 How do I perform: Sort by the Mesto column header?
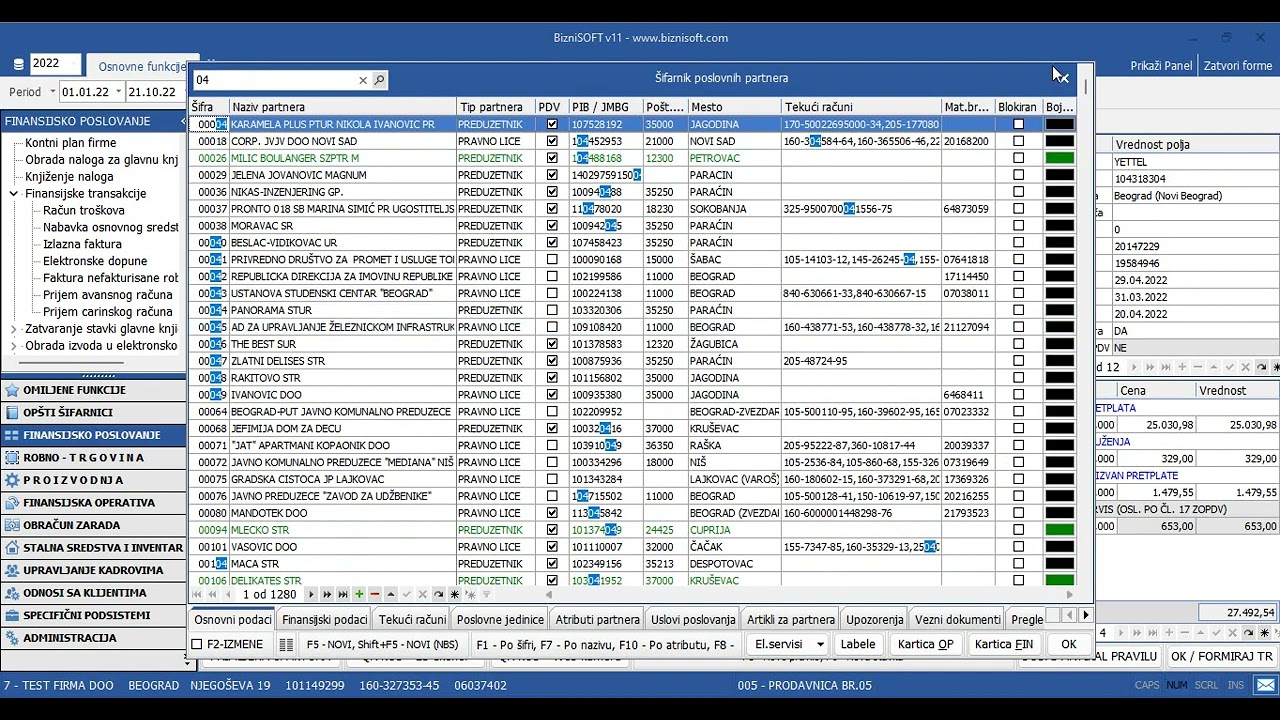point(734,107)
